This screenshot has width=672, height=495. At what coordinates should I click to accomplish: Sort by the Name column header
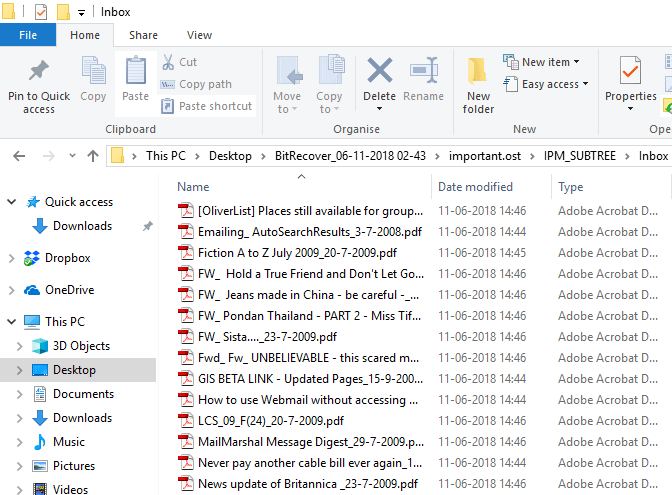[193, 187]
